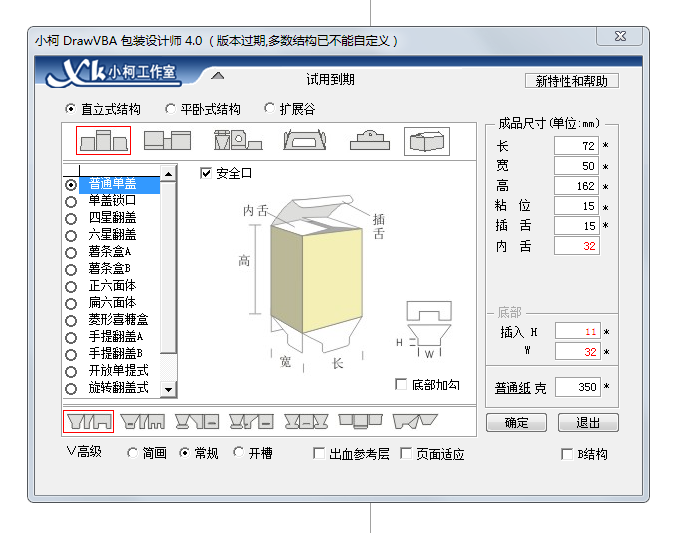Expand the V高级 advanced options

point(84,453)
